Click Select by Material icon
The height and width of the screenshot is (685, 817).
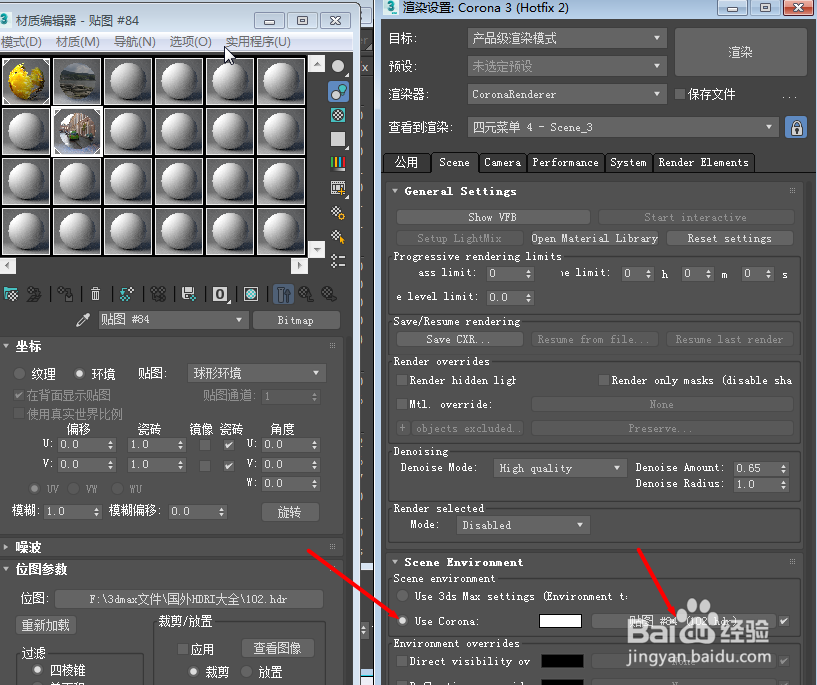(338, 237)
